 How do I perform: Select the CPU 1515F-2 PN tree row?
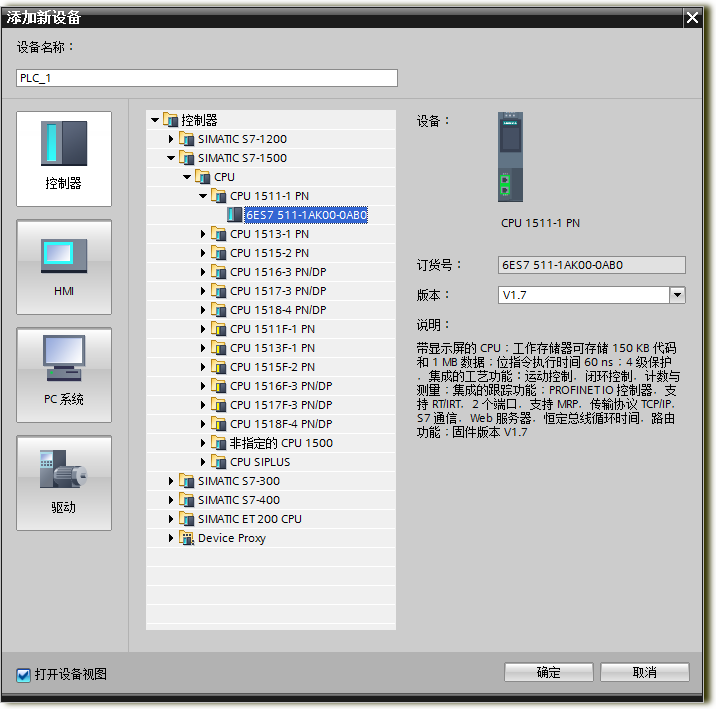271,367
